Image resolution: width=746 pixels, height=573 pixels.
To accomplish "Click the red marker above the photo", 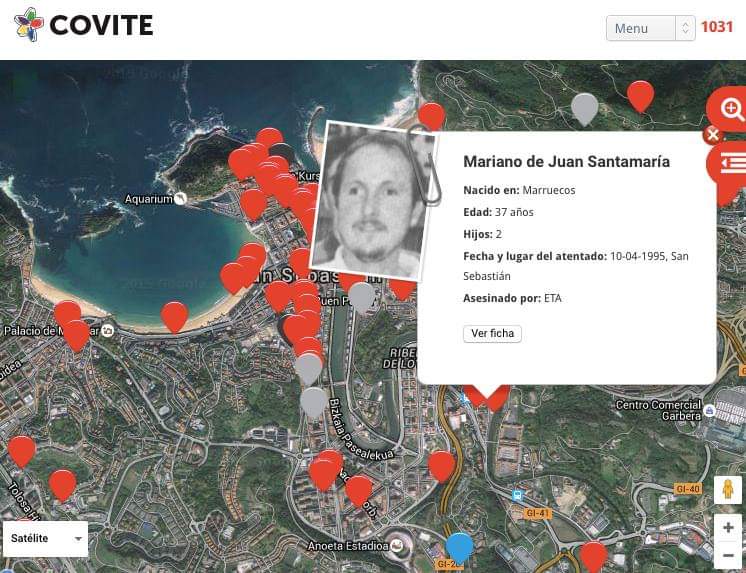I will point(432,116).
